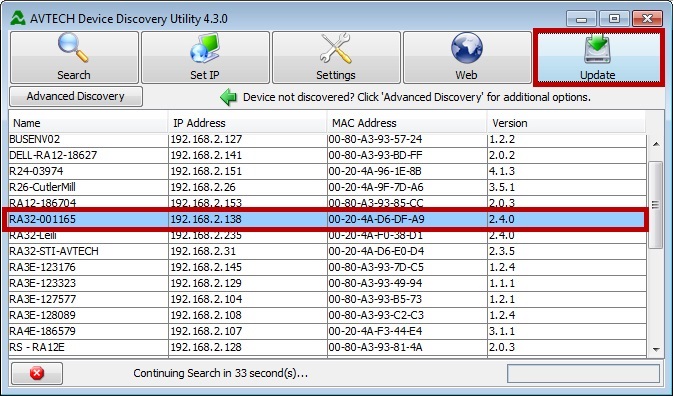Sort by the Name column header
The image size is (673, 396).
click(88, 123)
